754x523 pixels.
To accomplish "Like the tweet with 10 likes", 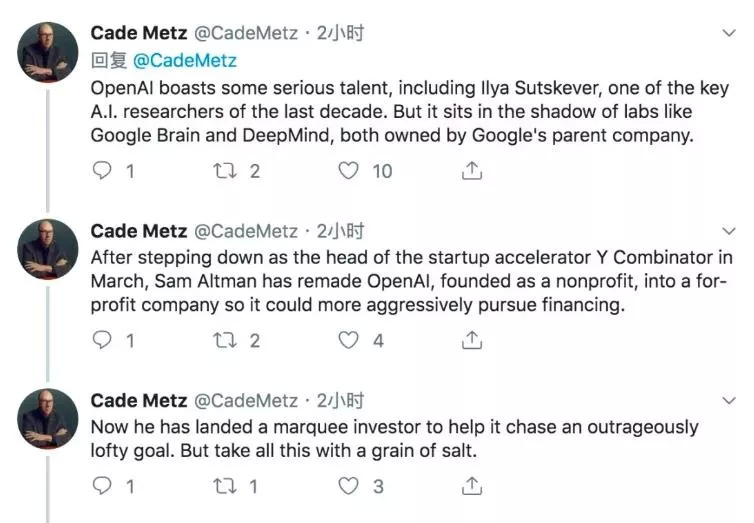I will [348, 171].
